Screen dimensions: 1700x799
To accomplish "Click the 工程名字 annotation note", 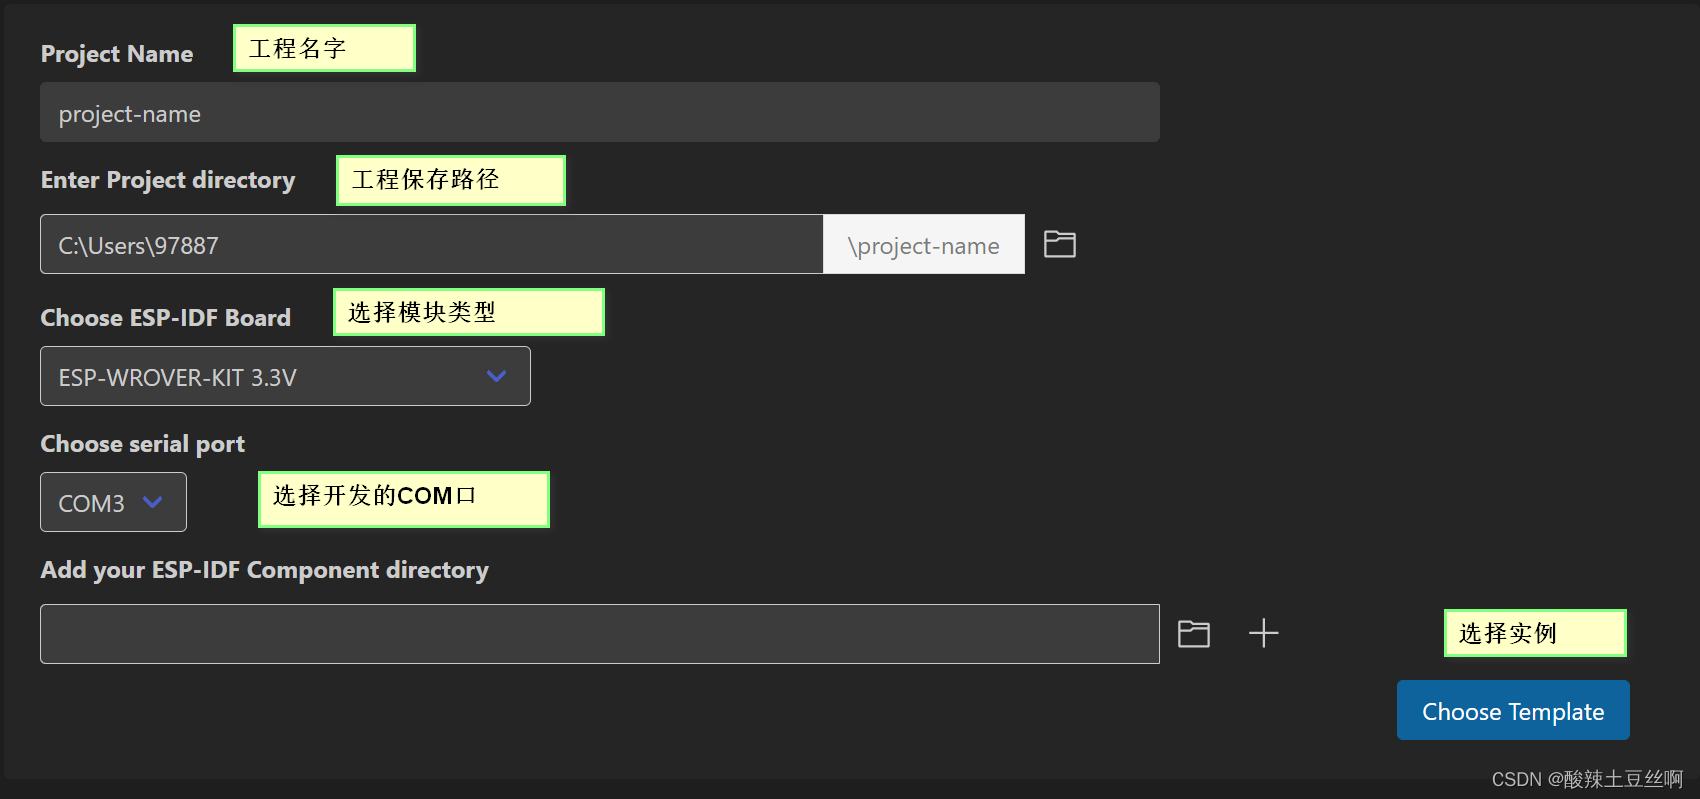I will pos(323,47).
